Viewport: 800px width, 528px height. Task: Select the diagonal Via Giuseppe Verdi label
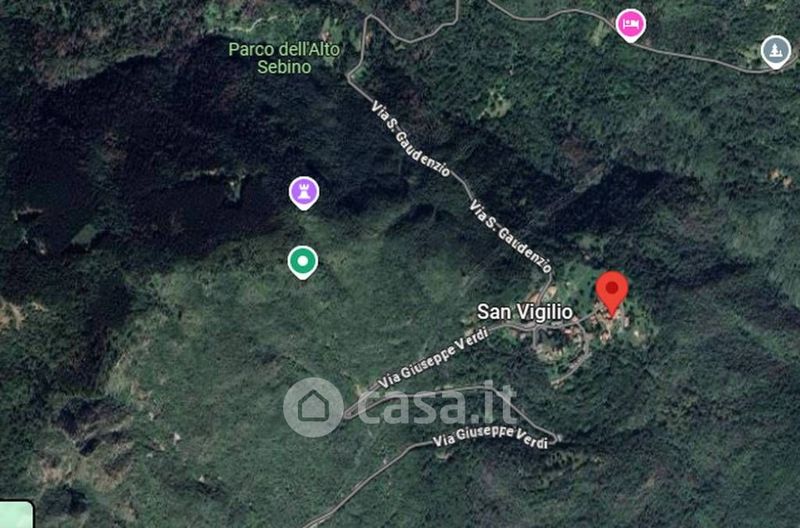click(433, 359)
